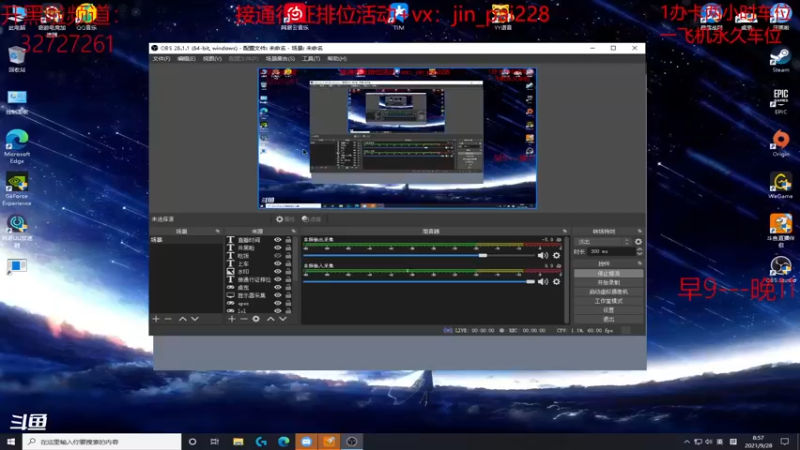800x450 pixels.
Task: Toggle visibility of second text source
Action: coord(278,247)
